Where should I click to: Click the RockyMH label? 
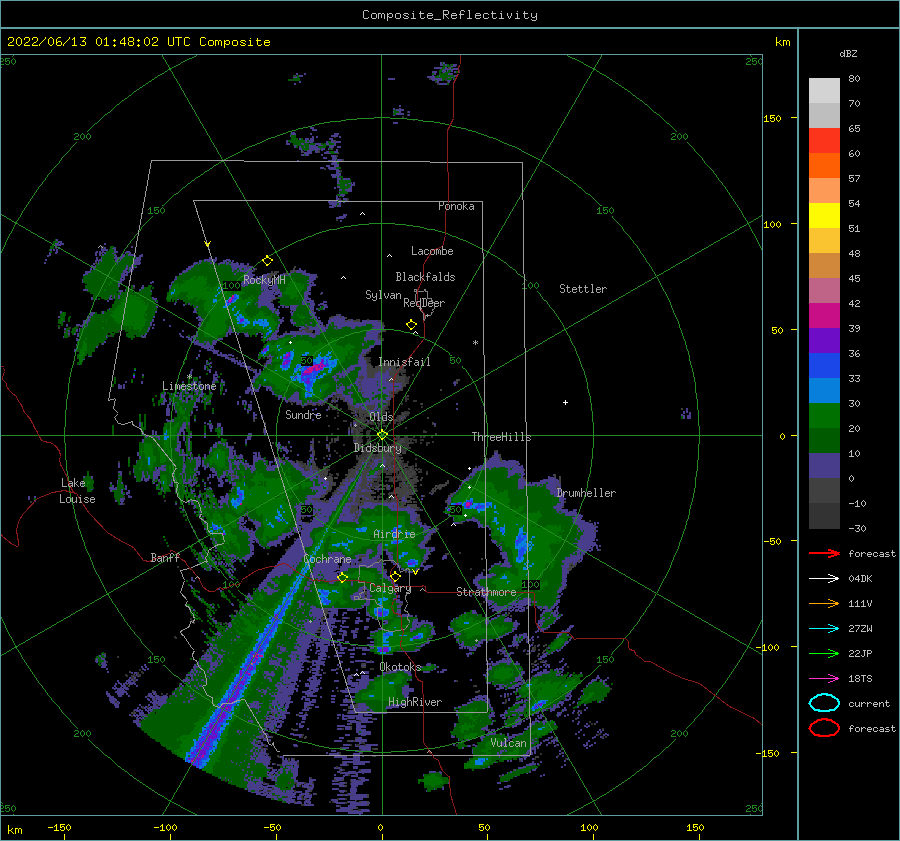tap(264, 280)
